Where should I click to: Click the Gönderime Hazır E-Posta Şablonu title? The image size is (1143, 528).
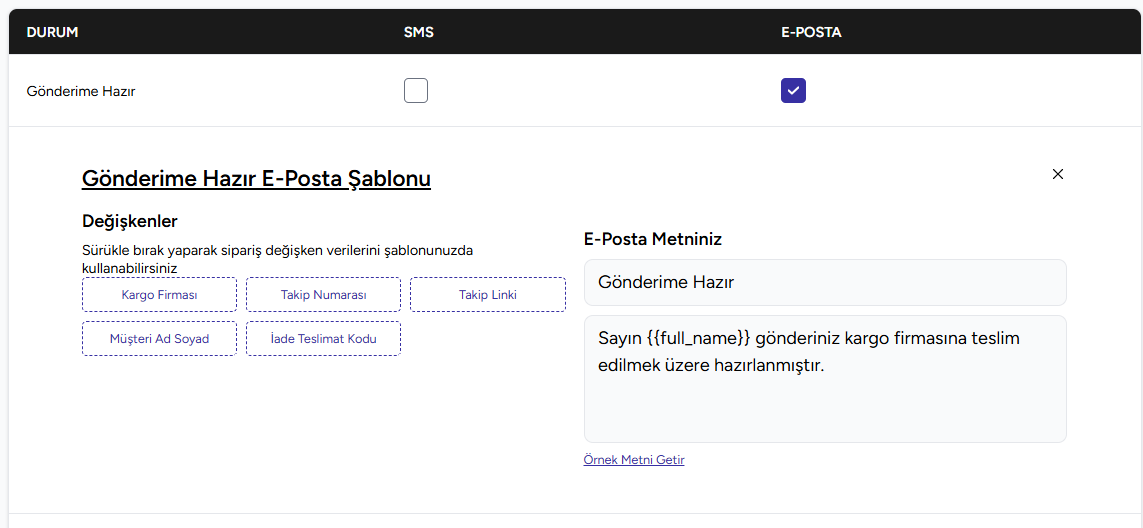tap(256, 179)
